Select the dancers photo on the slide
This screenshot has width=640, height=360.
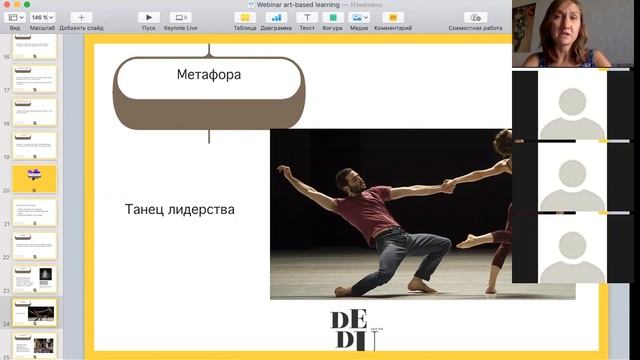click(x=391, y=214)
